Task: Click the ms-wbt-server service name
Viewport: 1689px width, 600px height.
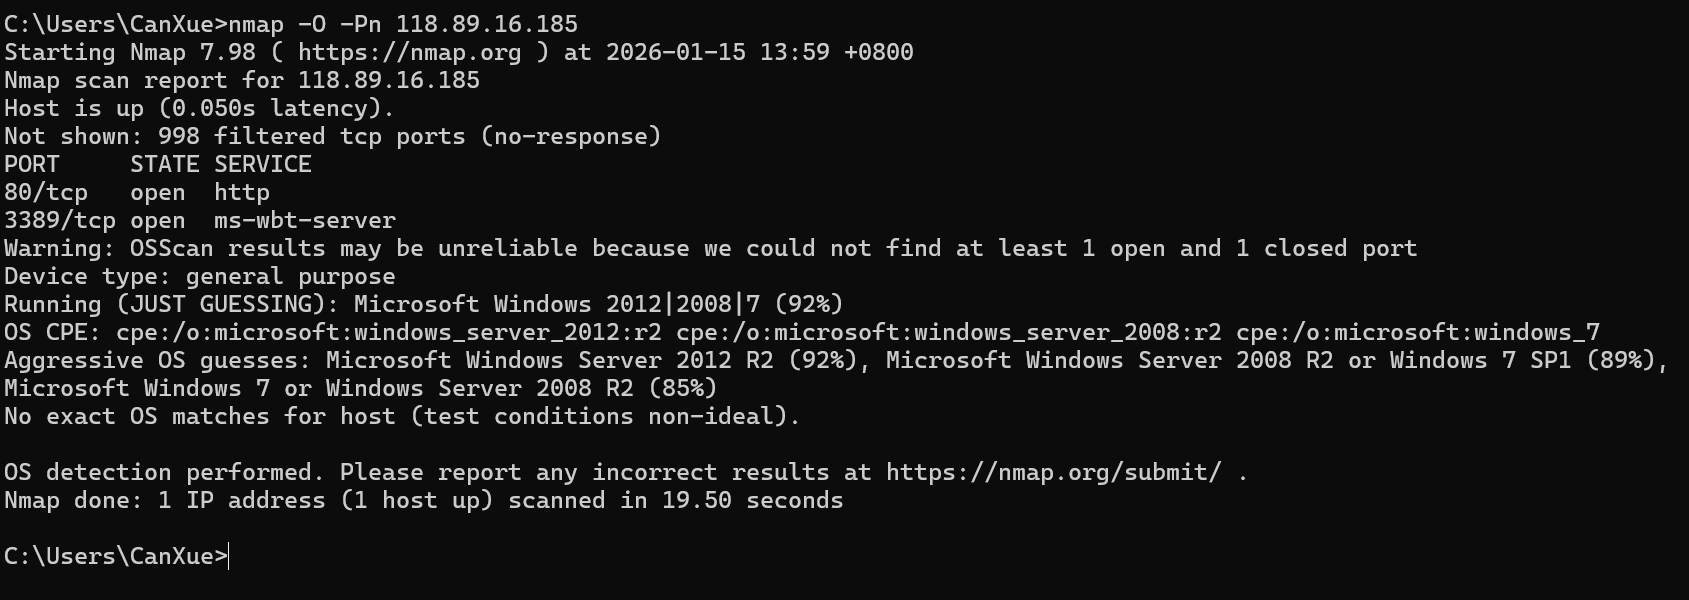Action: coord(304,220)
